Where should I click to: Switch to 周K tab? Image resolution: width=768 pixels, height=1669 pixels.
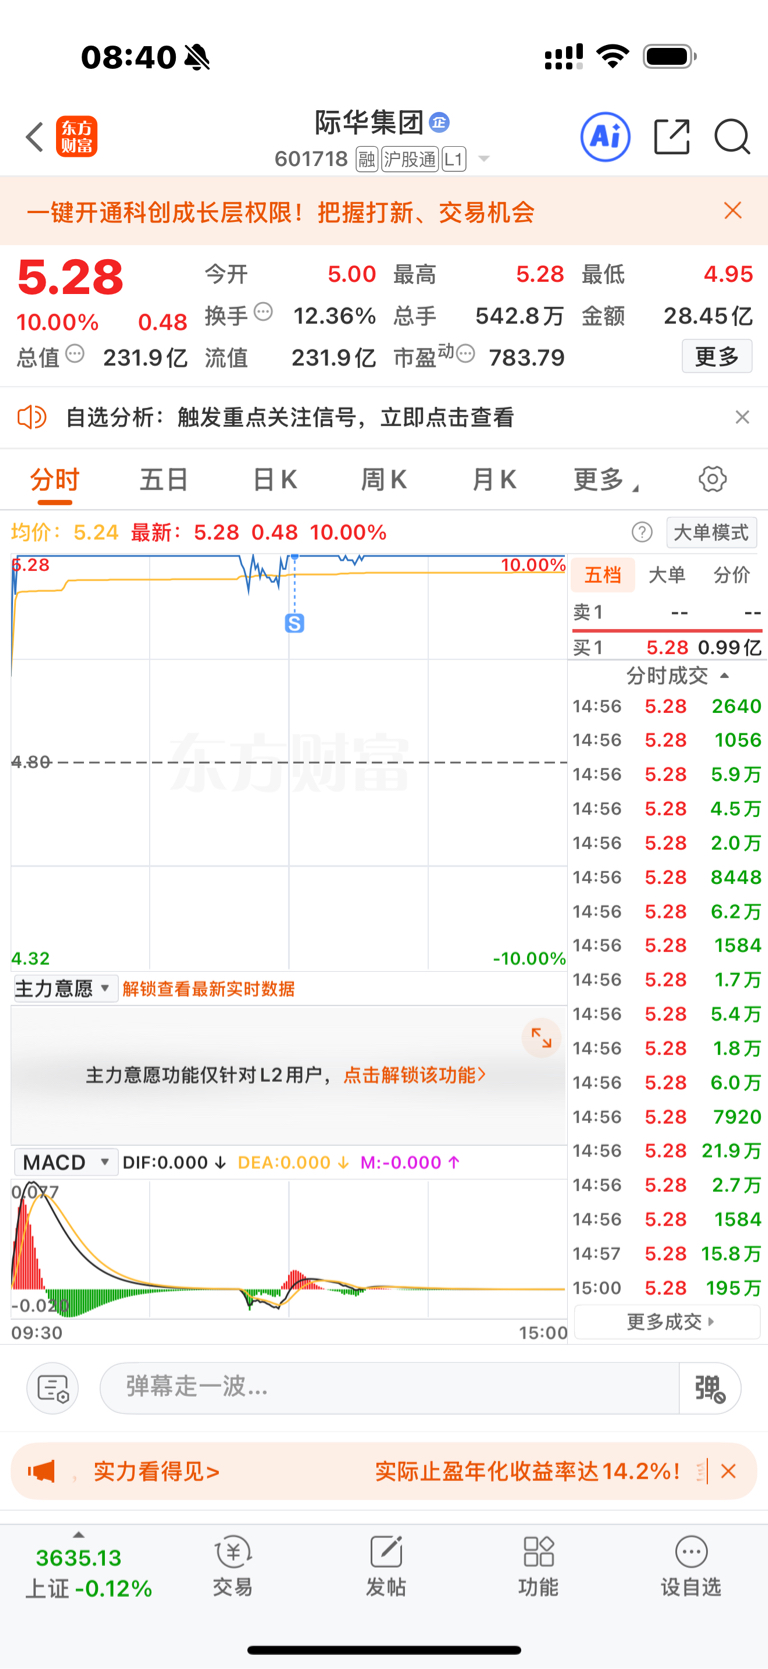pos(384,480)
